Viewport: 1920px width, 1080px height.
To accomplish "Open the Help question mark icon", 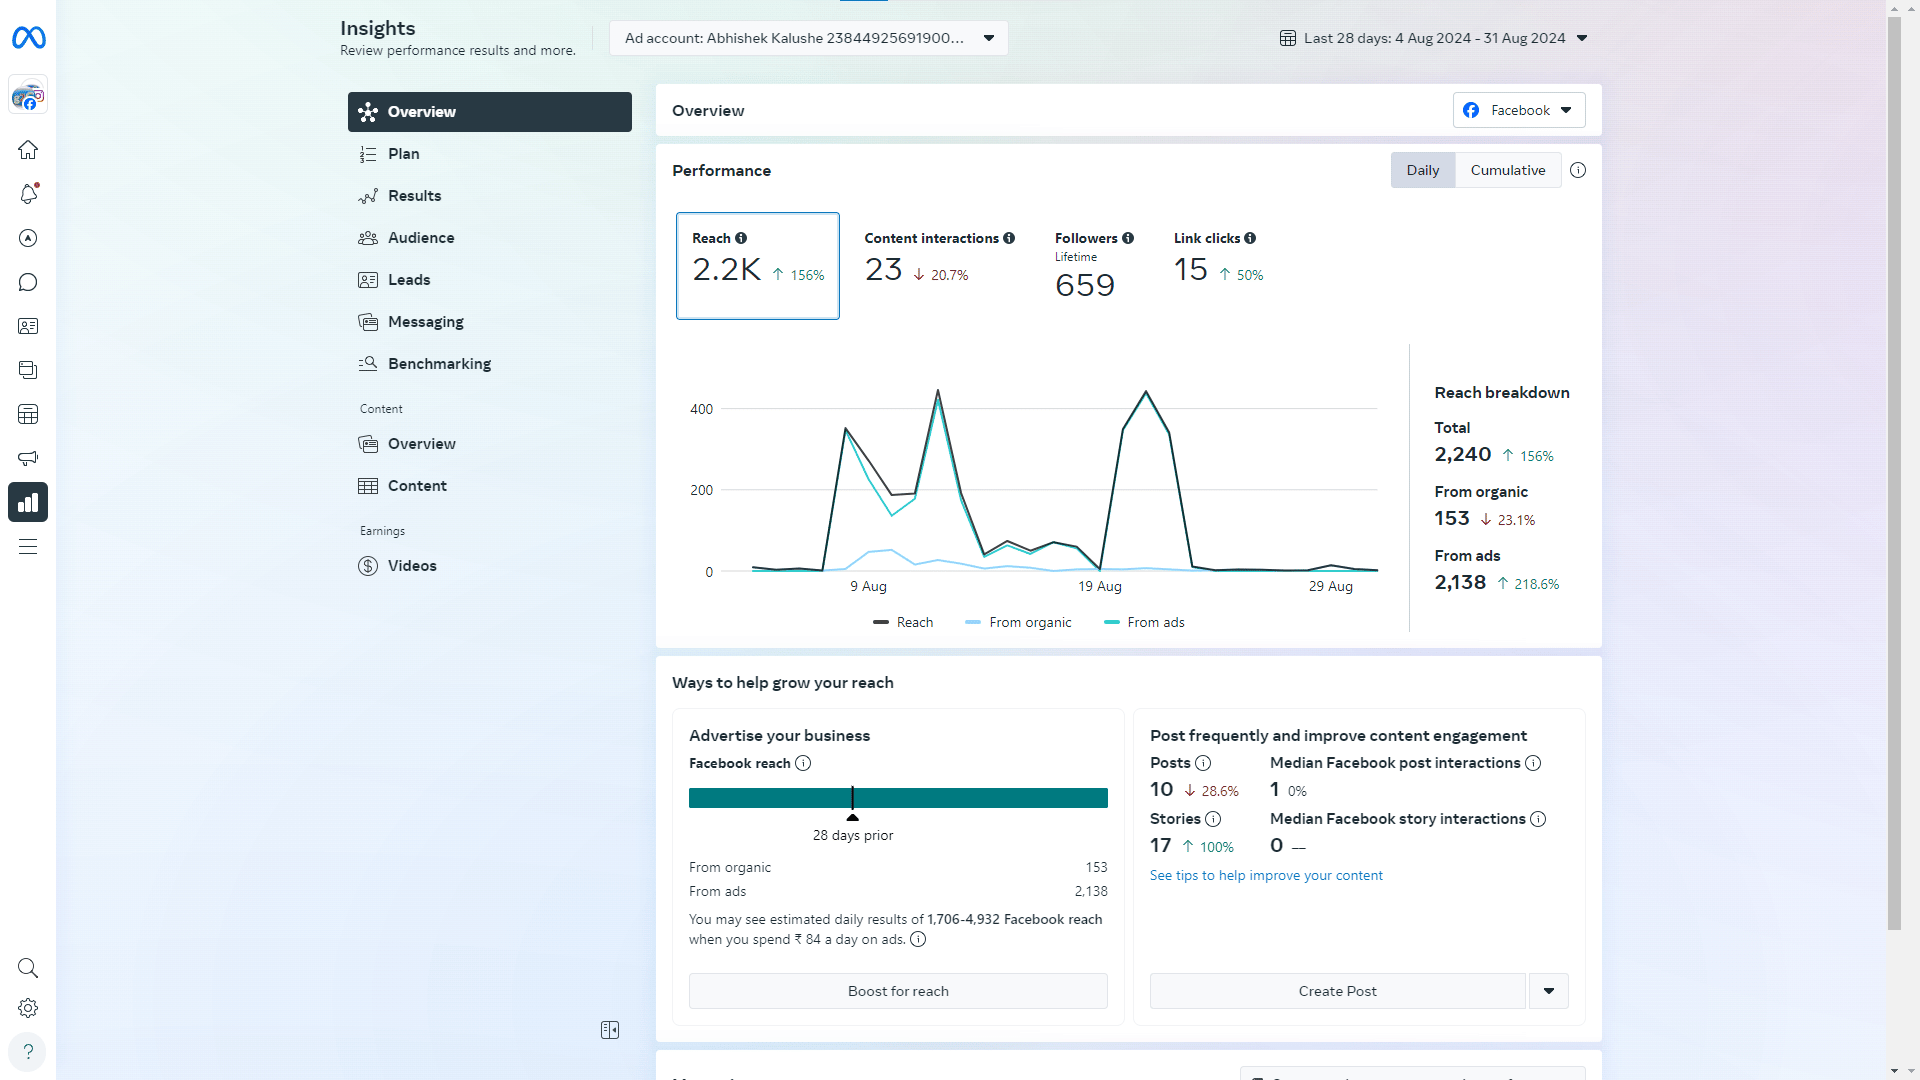I will point(28,1052).
